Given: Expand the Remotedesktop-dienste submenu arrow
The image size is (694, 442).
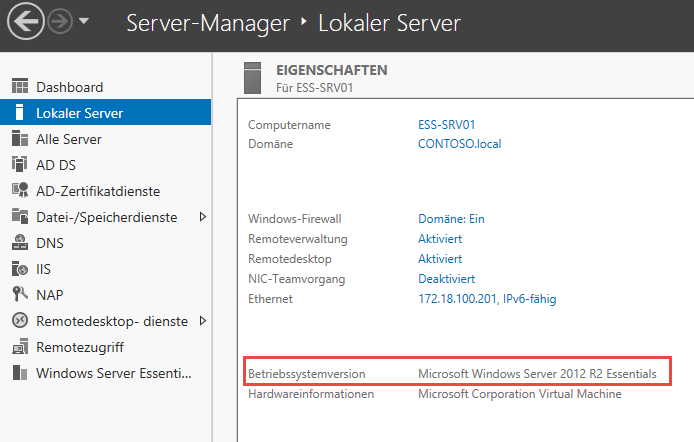Looking at the screenshot, I should 203,321.
